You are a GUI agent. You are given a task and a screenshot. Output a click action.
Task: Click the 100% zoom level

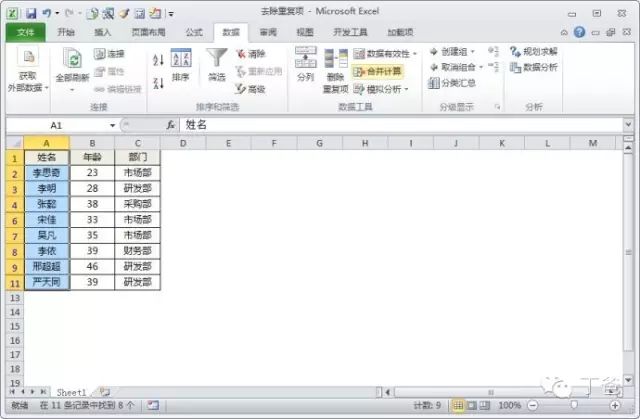pos(509,405)
